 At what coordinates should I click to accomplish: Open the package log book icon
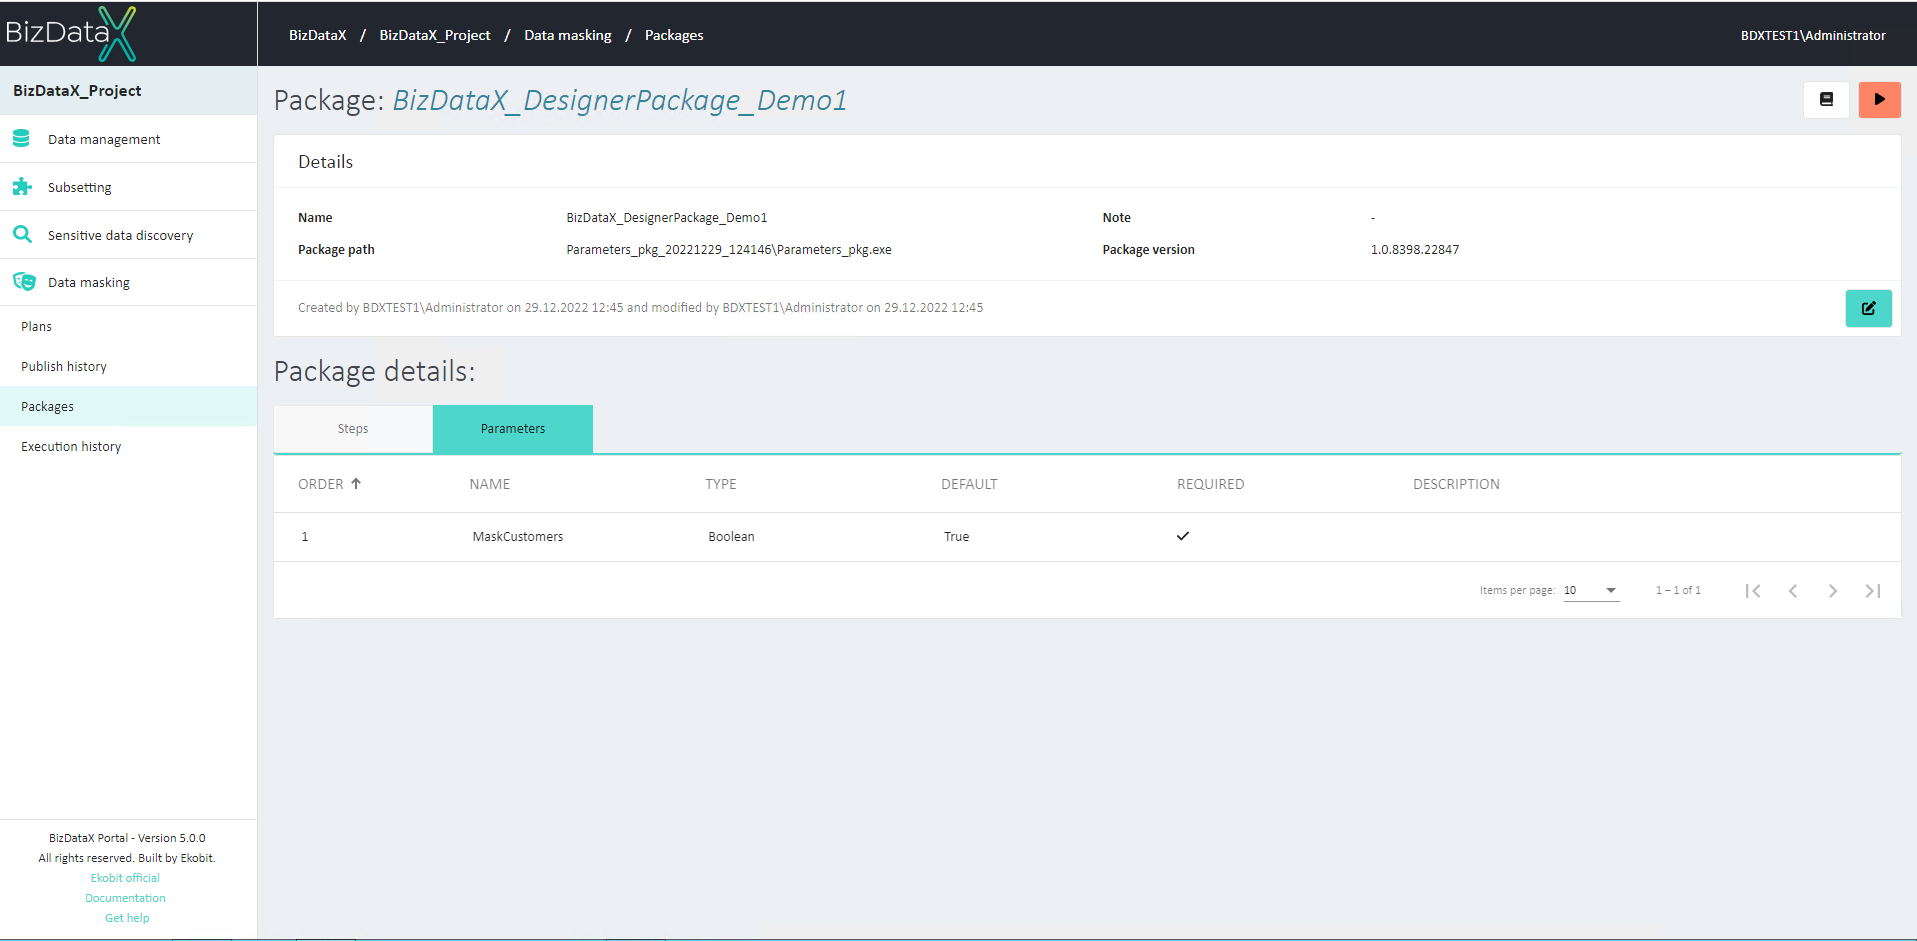(1826, 99)
